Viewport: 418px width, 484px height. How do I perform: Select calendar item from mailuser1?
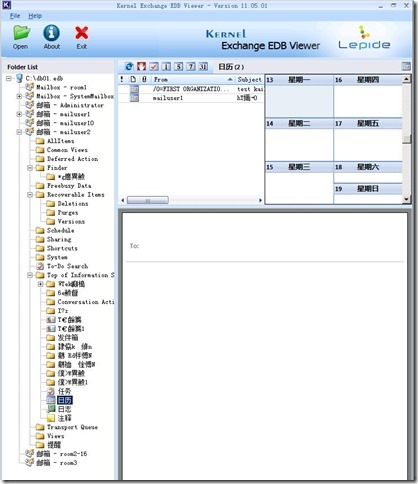[x=191, y=98]
